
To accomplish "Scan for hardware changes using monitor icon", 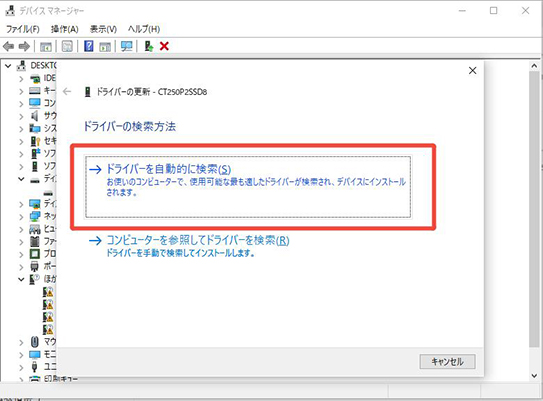I will point(127,46).
